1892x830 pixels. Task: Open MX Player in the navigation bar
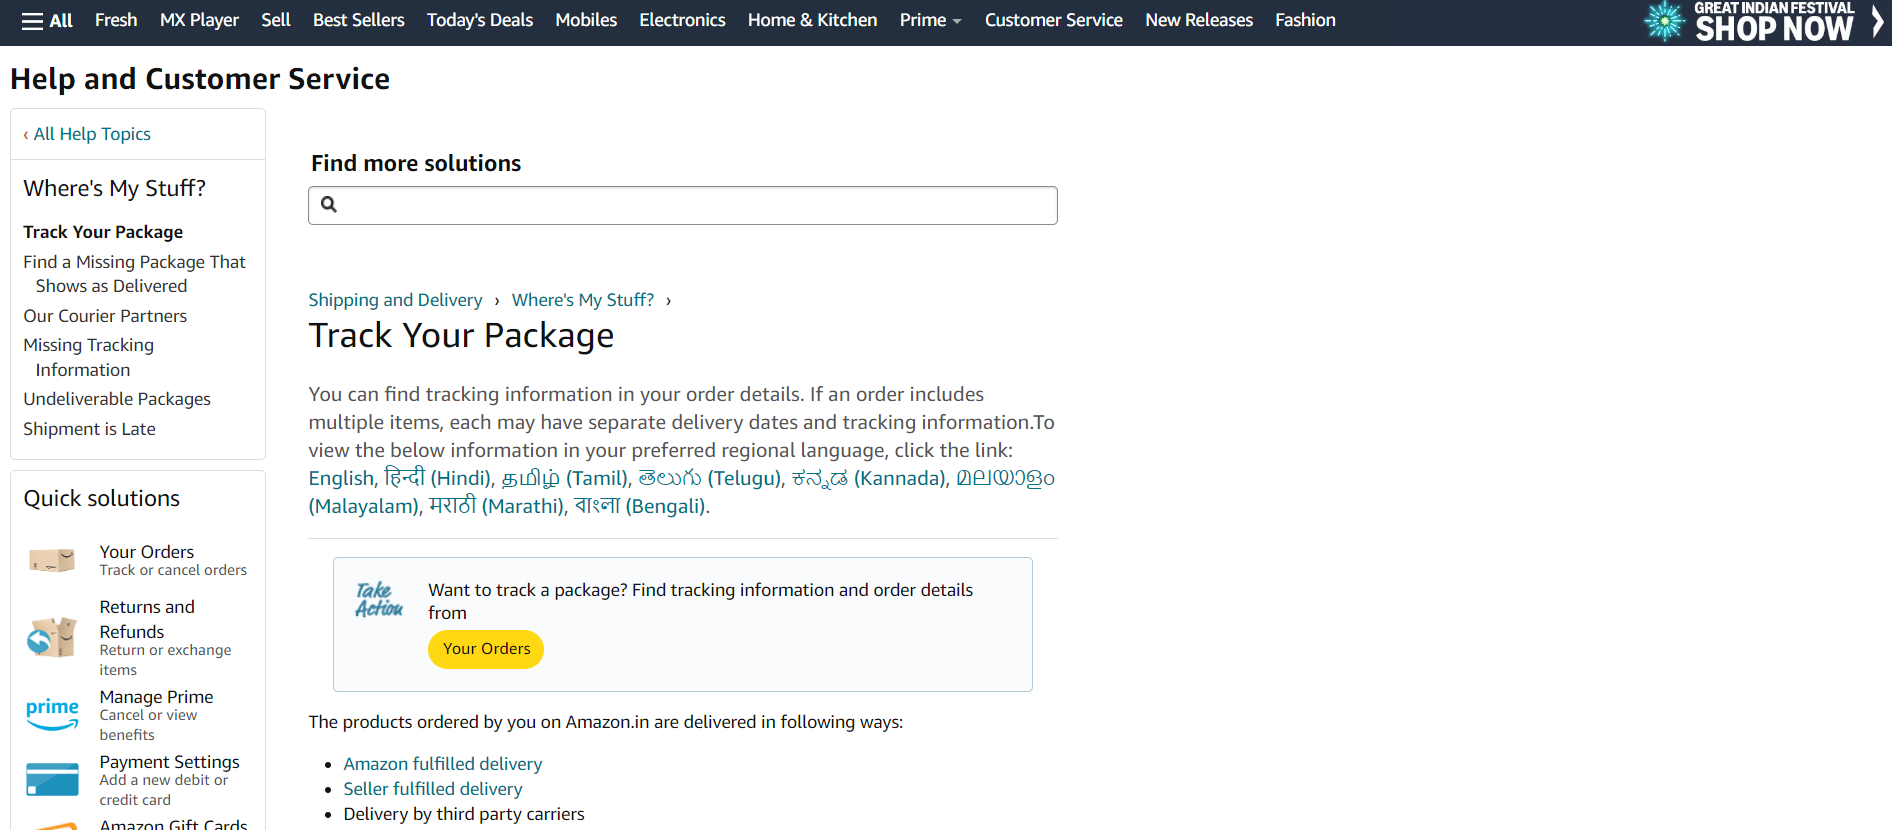pos(199,20)
